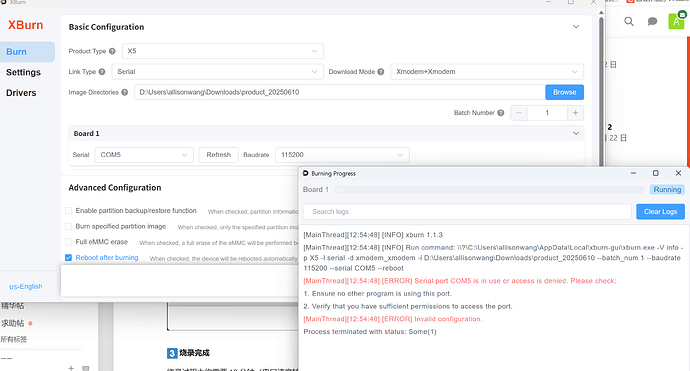This screenshot has height=371, width=690.
Task: Open the chat bubble icon at top right
Action: click(652, 21)
